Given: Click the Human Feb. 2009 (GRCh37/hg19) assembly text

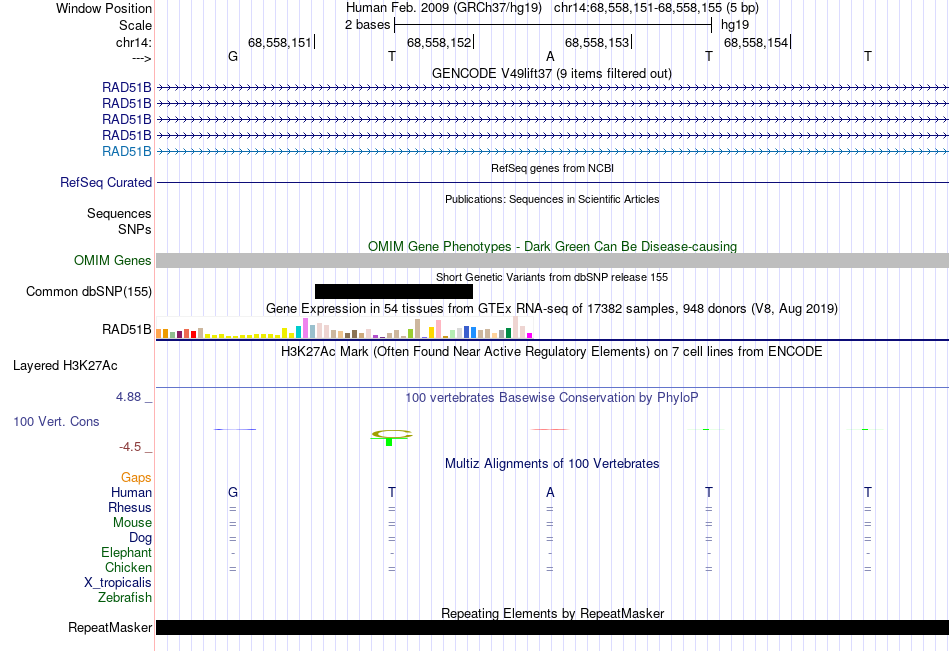Looking at the screenshot, I should (x=445, y=8).
